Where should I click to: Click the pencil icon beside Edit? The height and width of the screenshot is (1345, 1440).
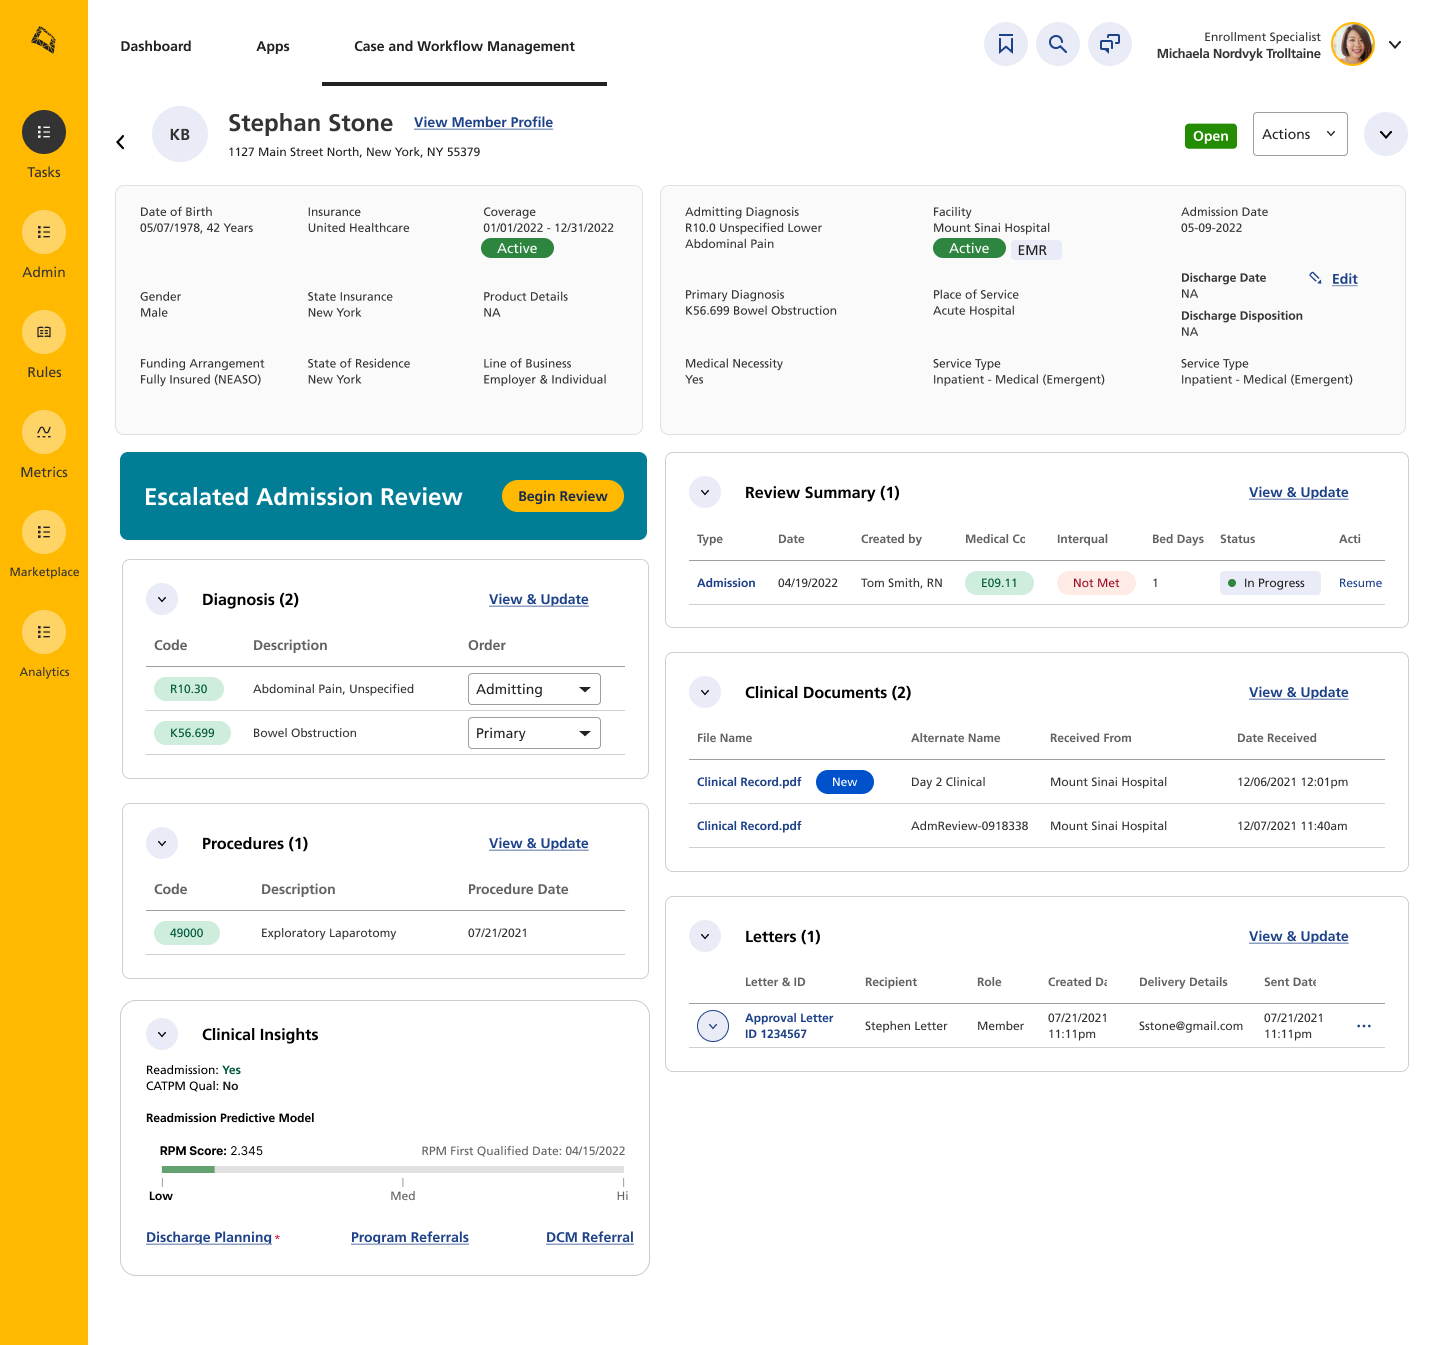[1316, 278]
